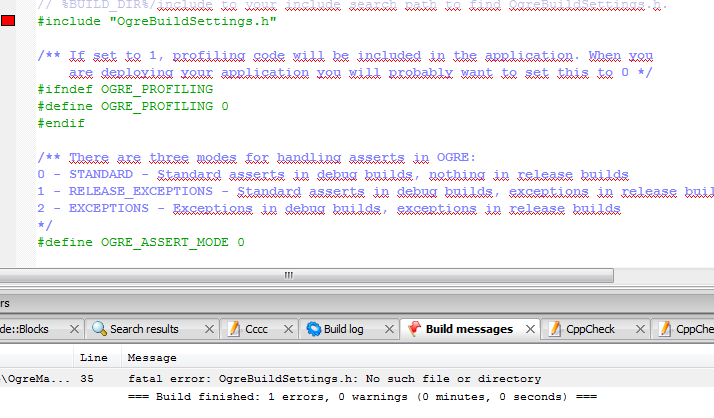Click line number 35 in build messages
The width and height of the screenshot is (714, 418).
point(87,378)
